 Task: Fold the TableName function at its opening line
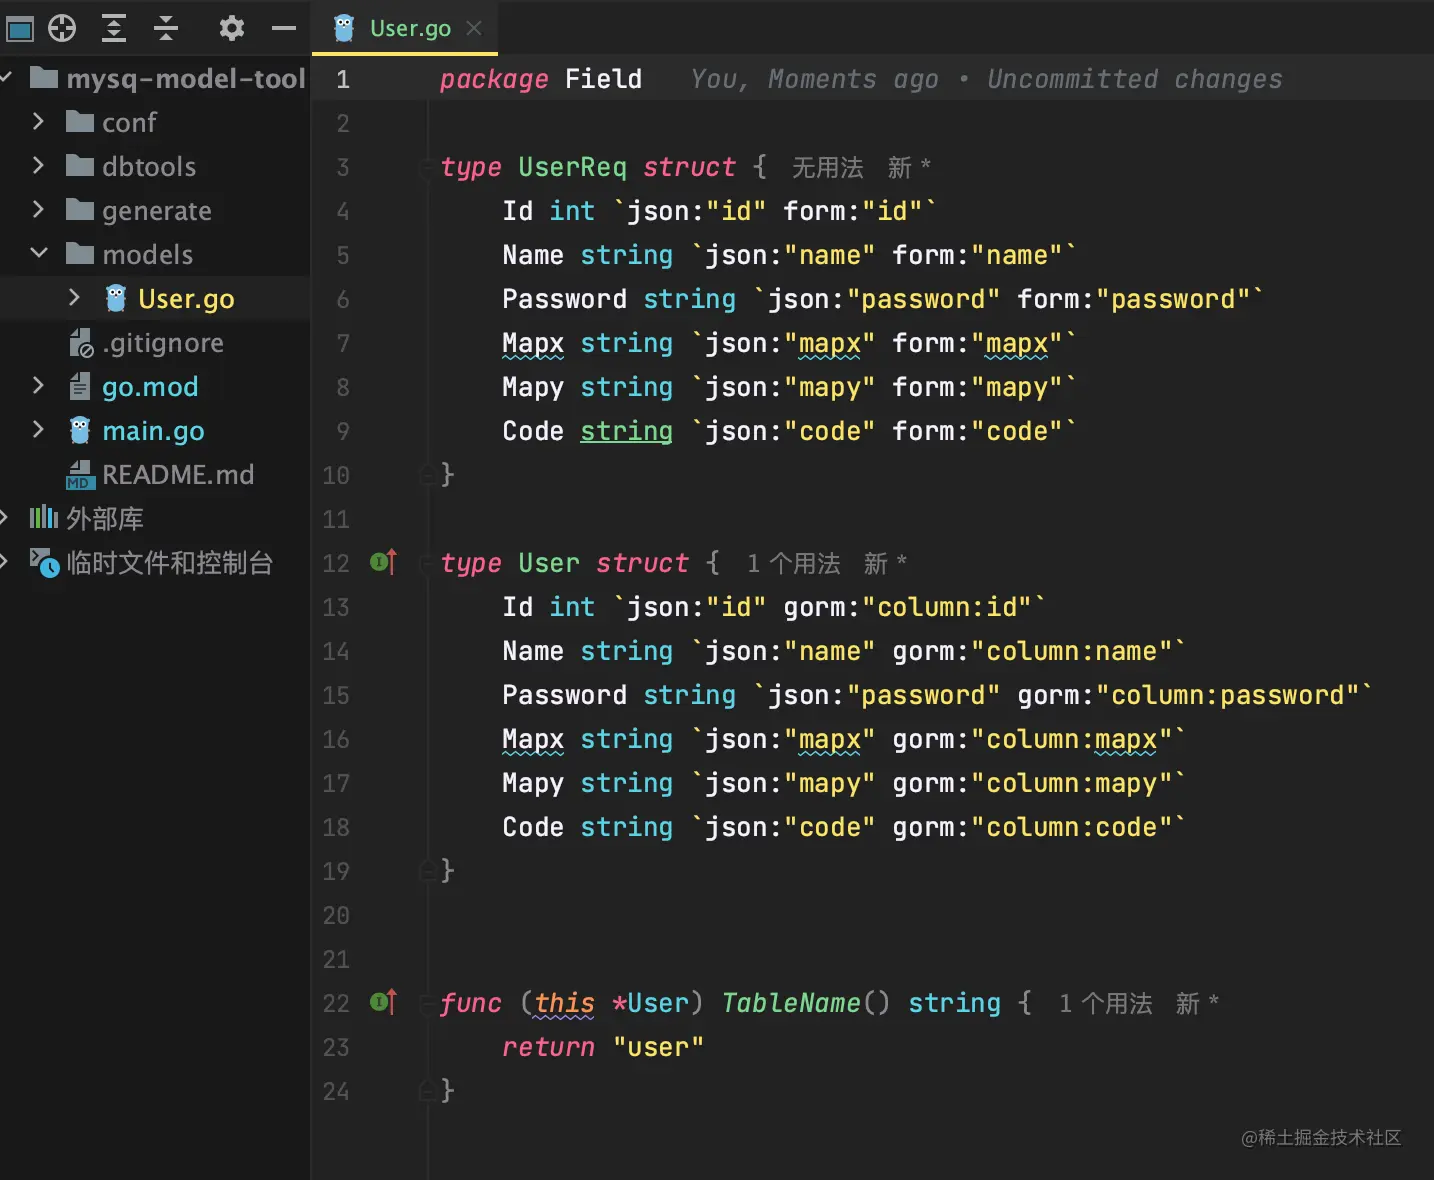[x=427, y=1003]
